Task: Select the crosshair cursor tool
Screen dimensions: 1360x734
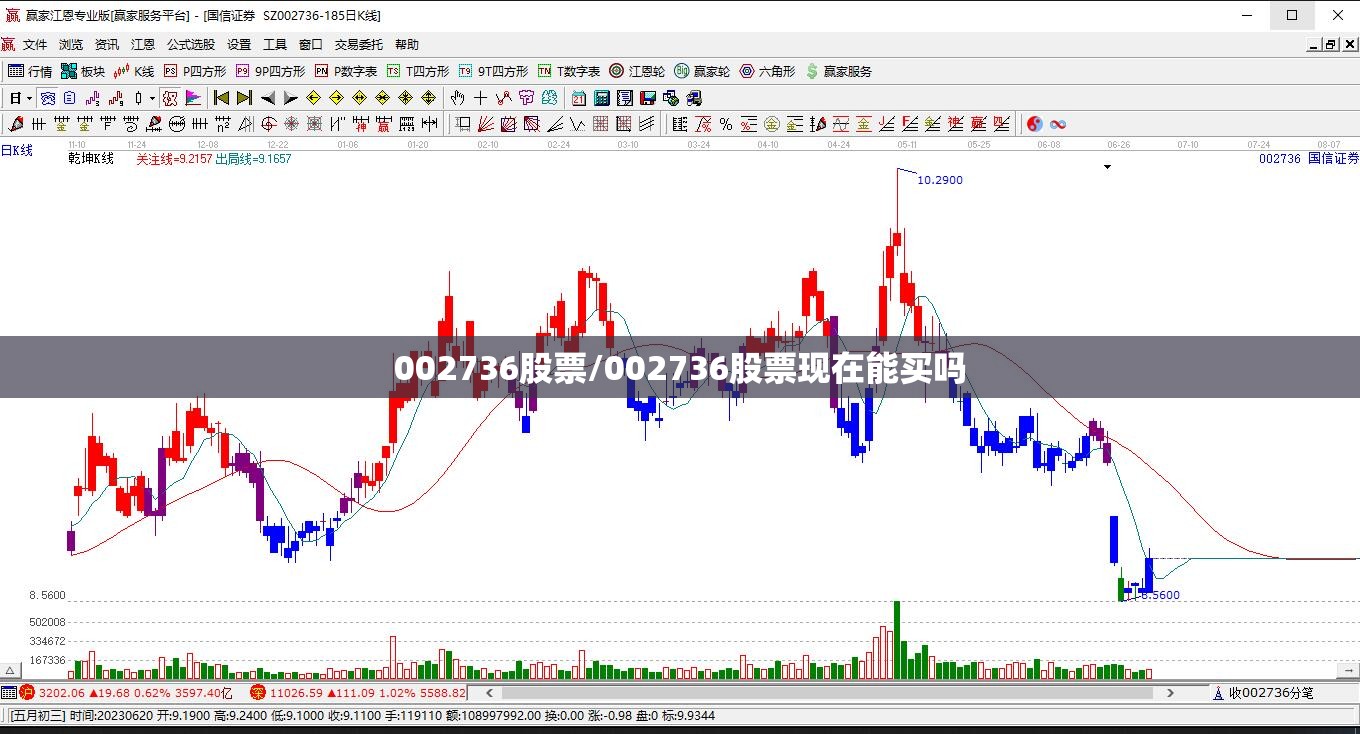Action: [480, 98]
